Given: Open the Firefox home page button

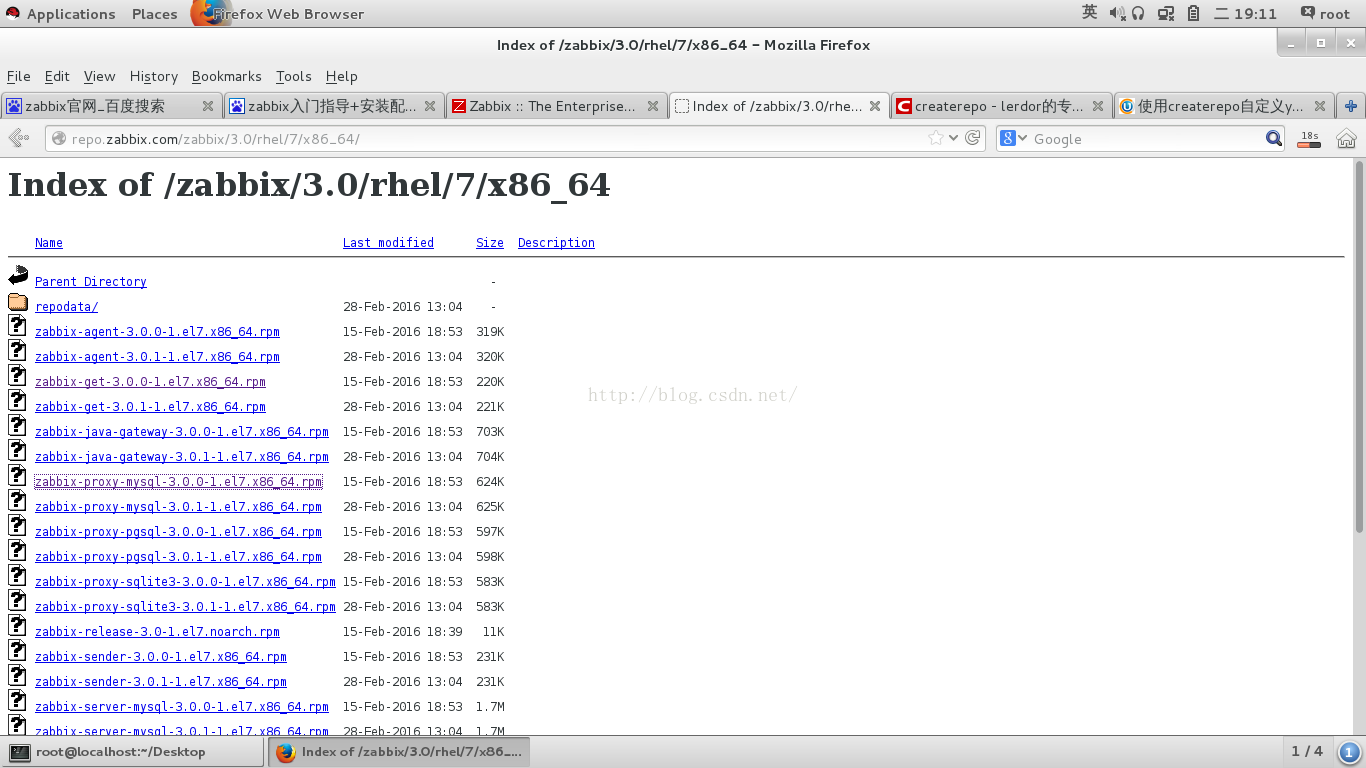Looking at the screenshot, I should tap(1347, 139).
